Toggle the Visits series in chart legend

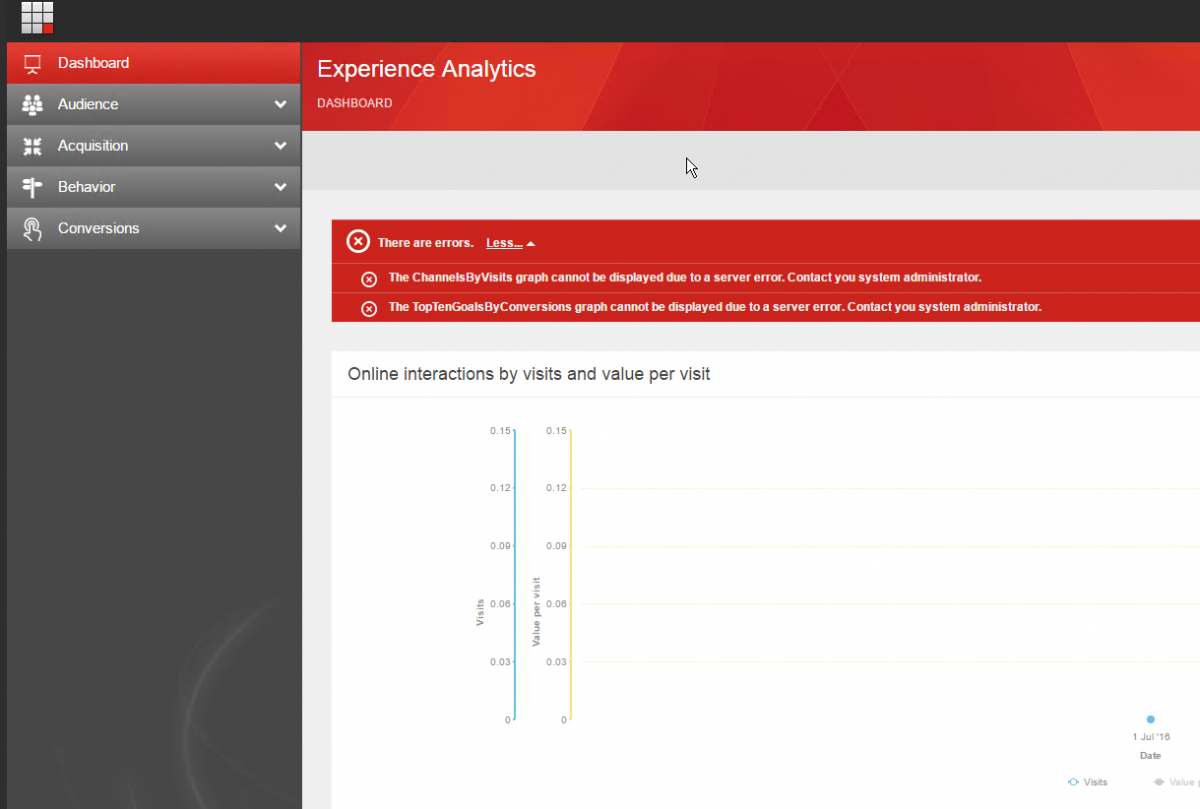pos(1088,782)
